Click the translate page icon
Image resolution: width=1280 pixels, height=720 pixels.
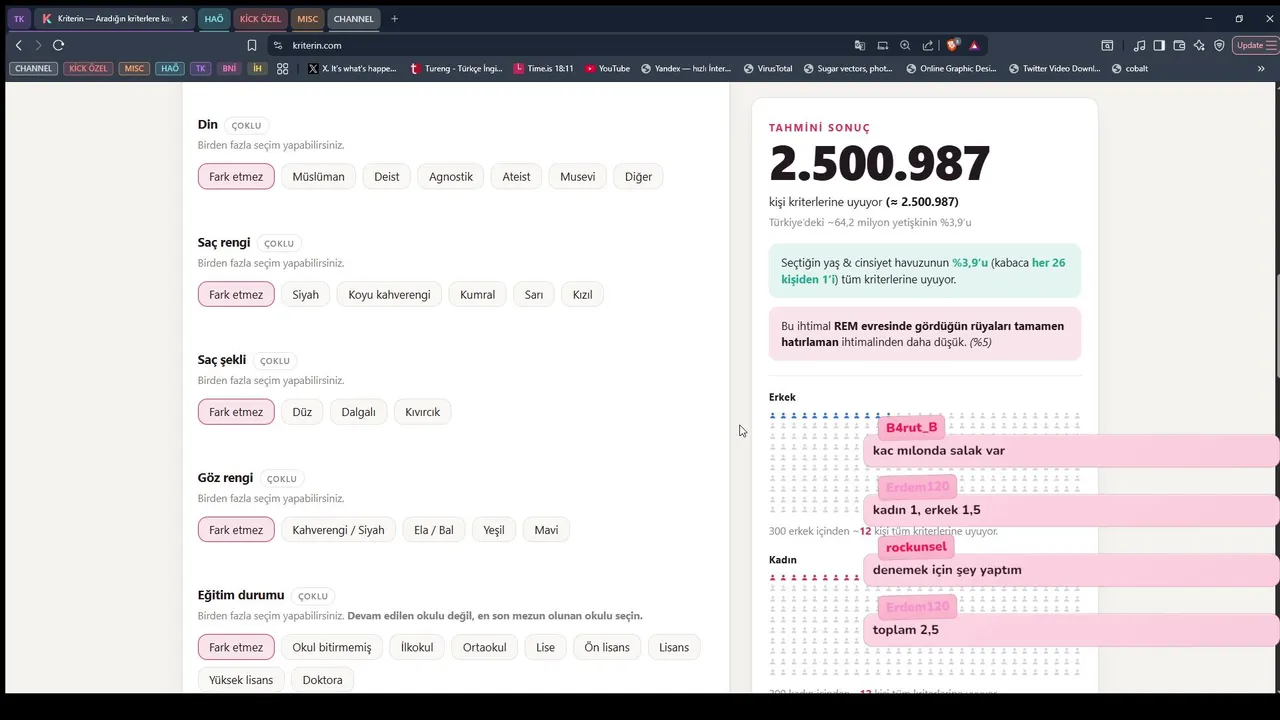[x=860, y=45]
